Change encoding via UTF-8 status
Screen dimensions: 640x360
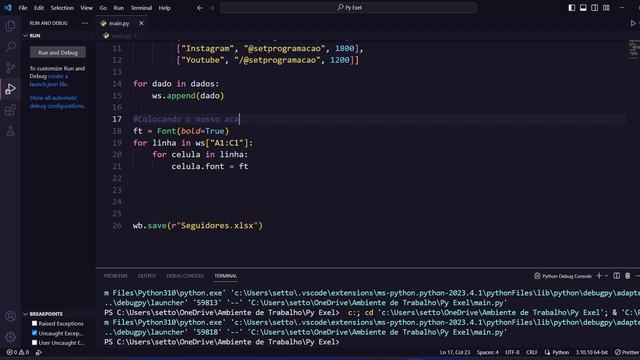click(x=512, y=352)
